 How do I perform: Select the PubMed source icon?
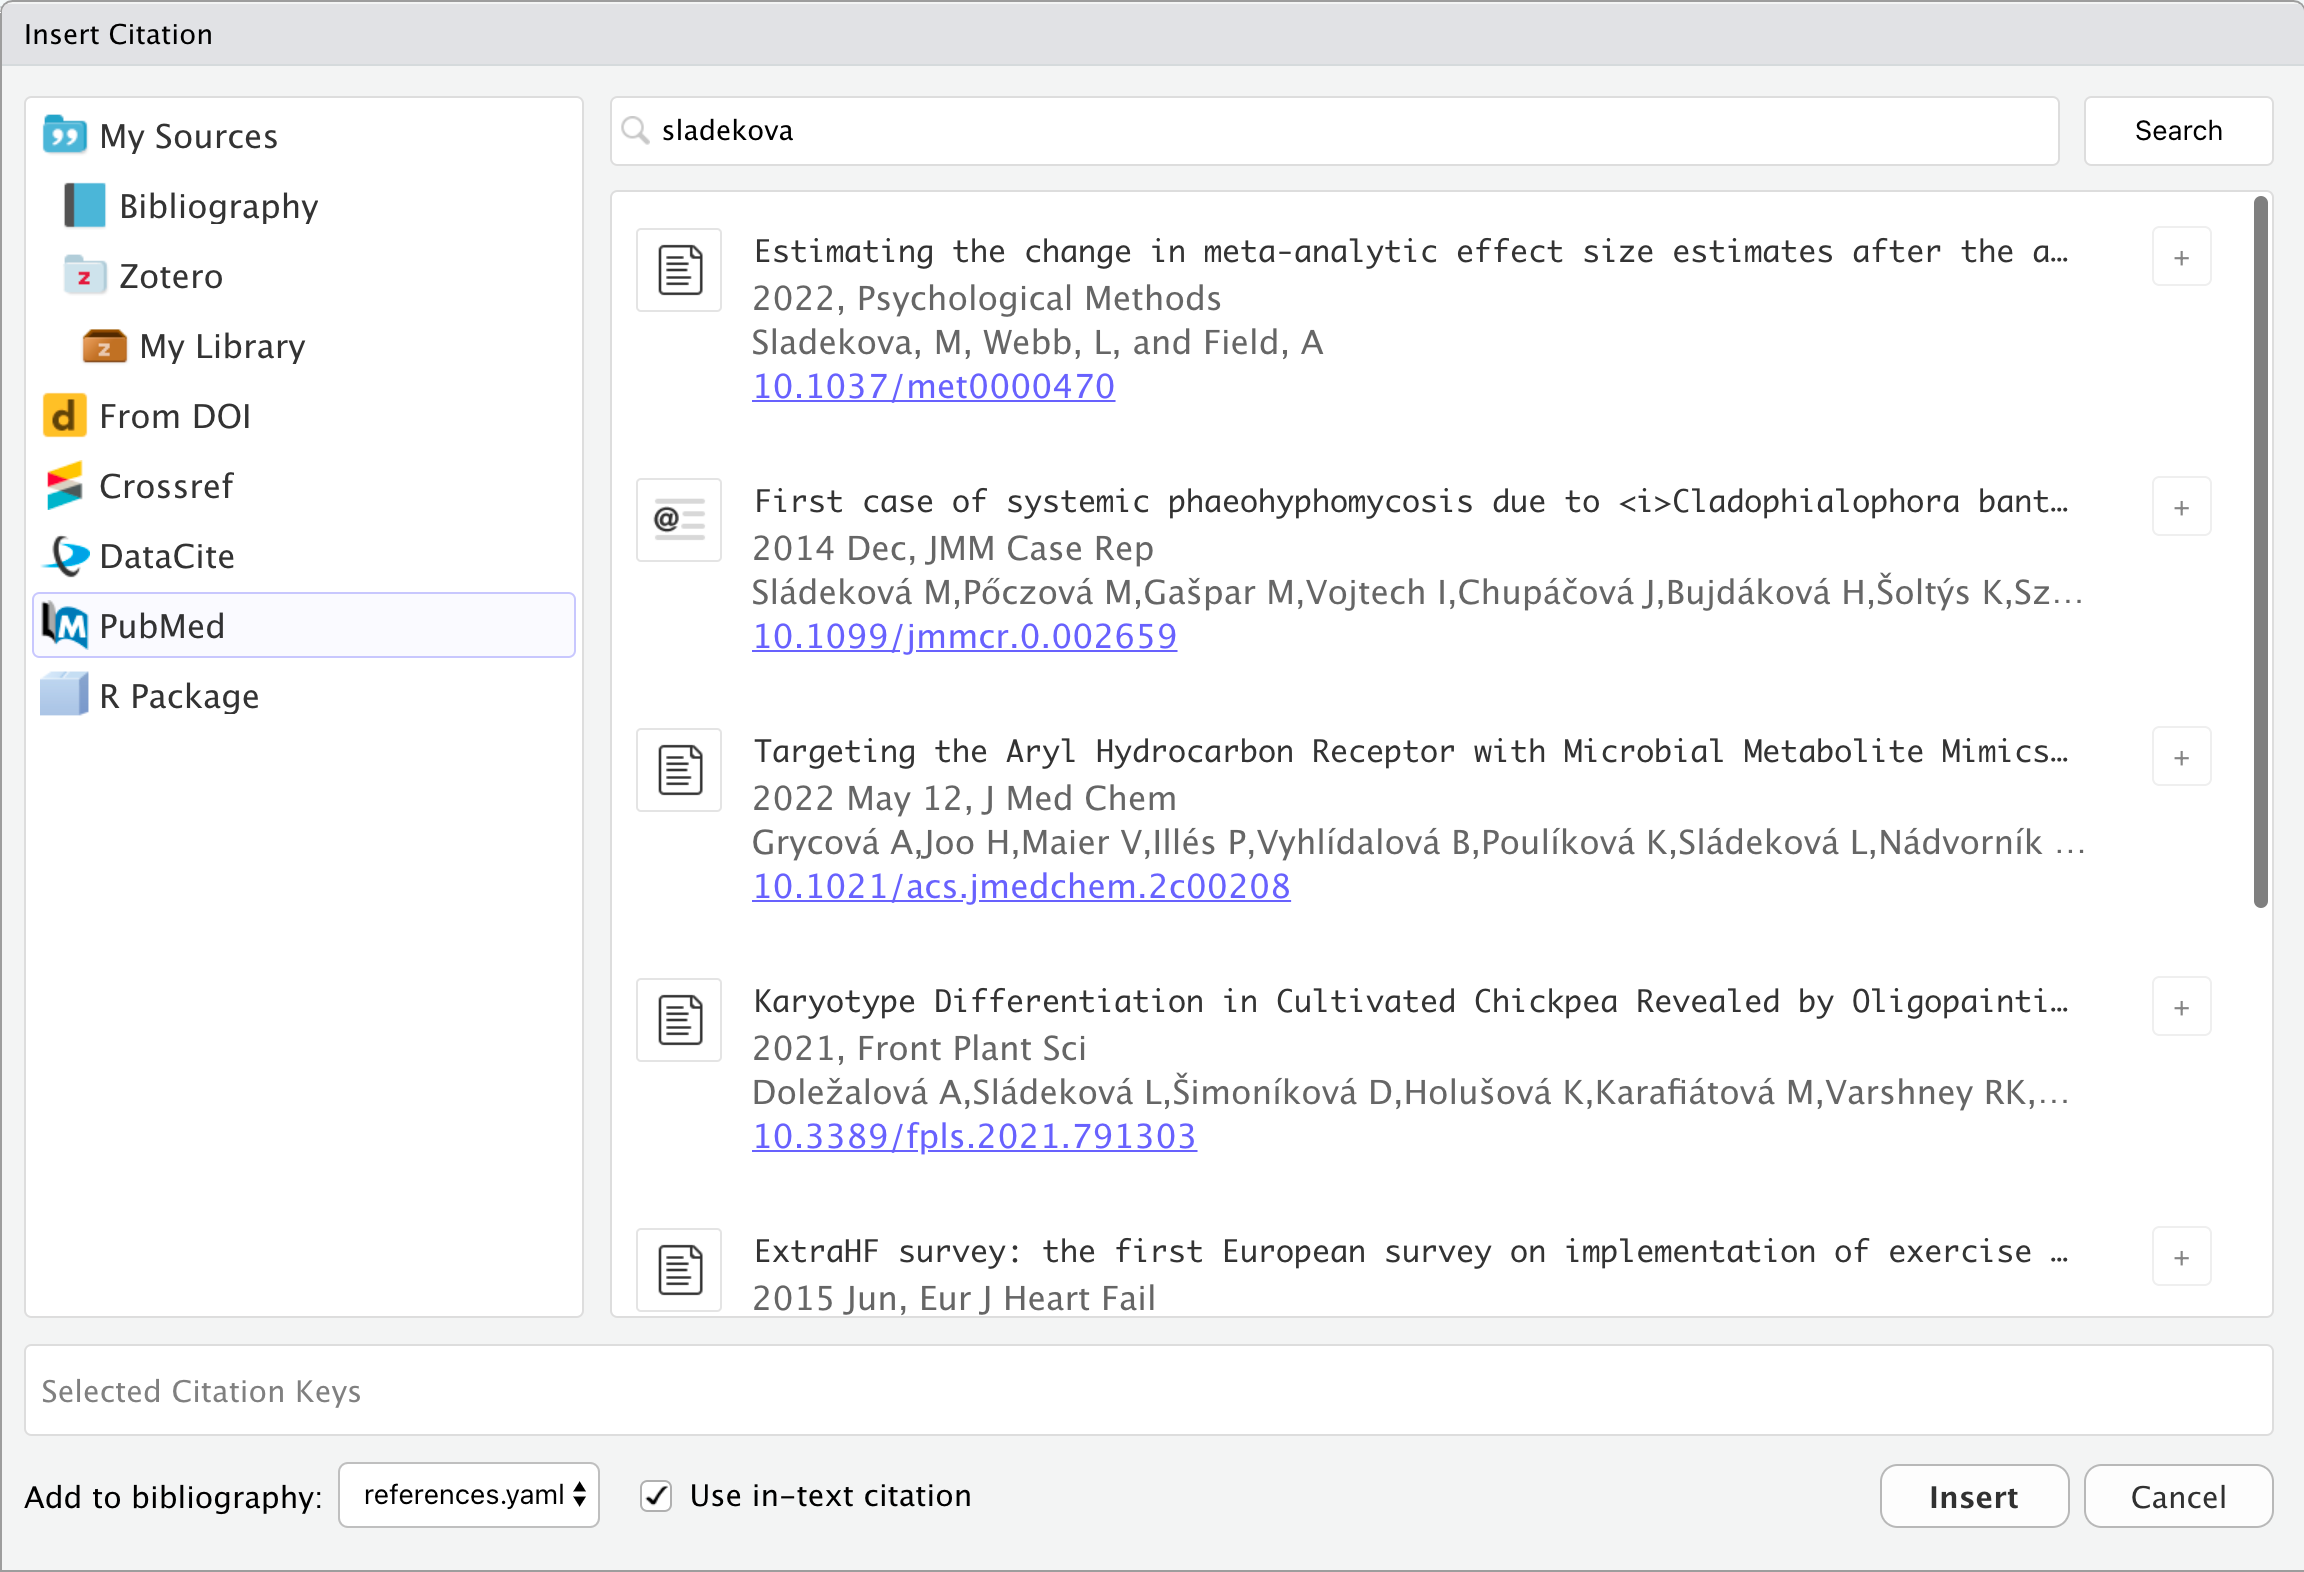pyautogui.click(x=64, y=626)
